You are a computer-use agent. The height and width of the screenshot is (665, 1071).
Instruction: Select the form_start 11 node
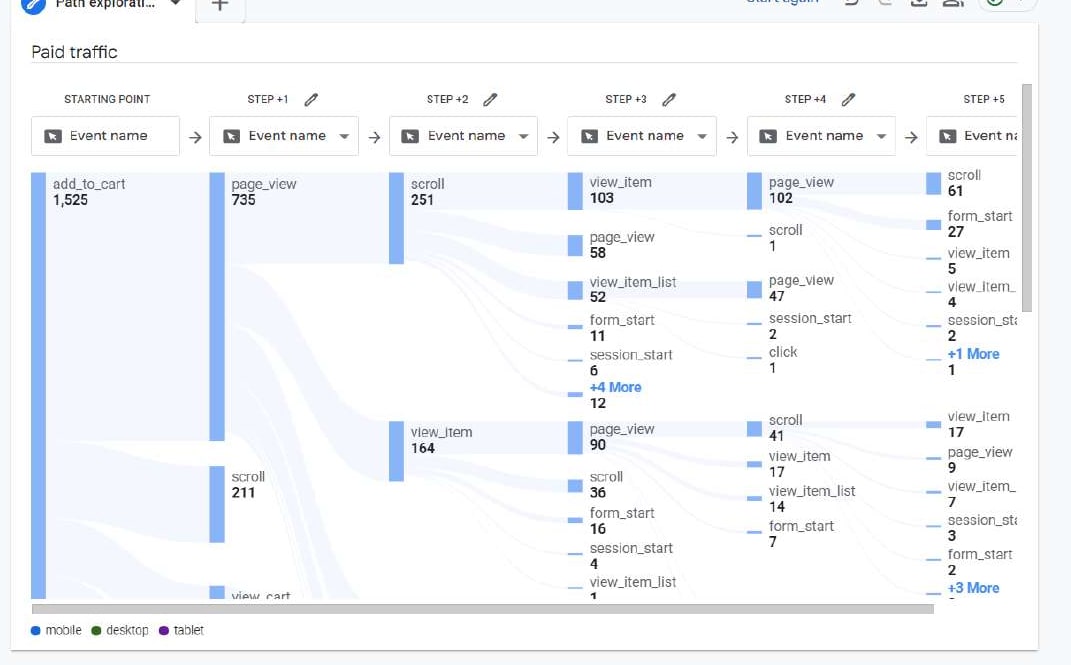click(x=575, y=327)
